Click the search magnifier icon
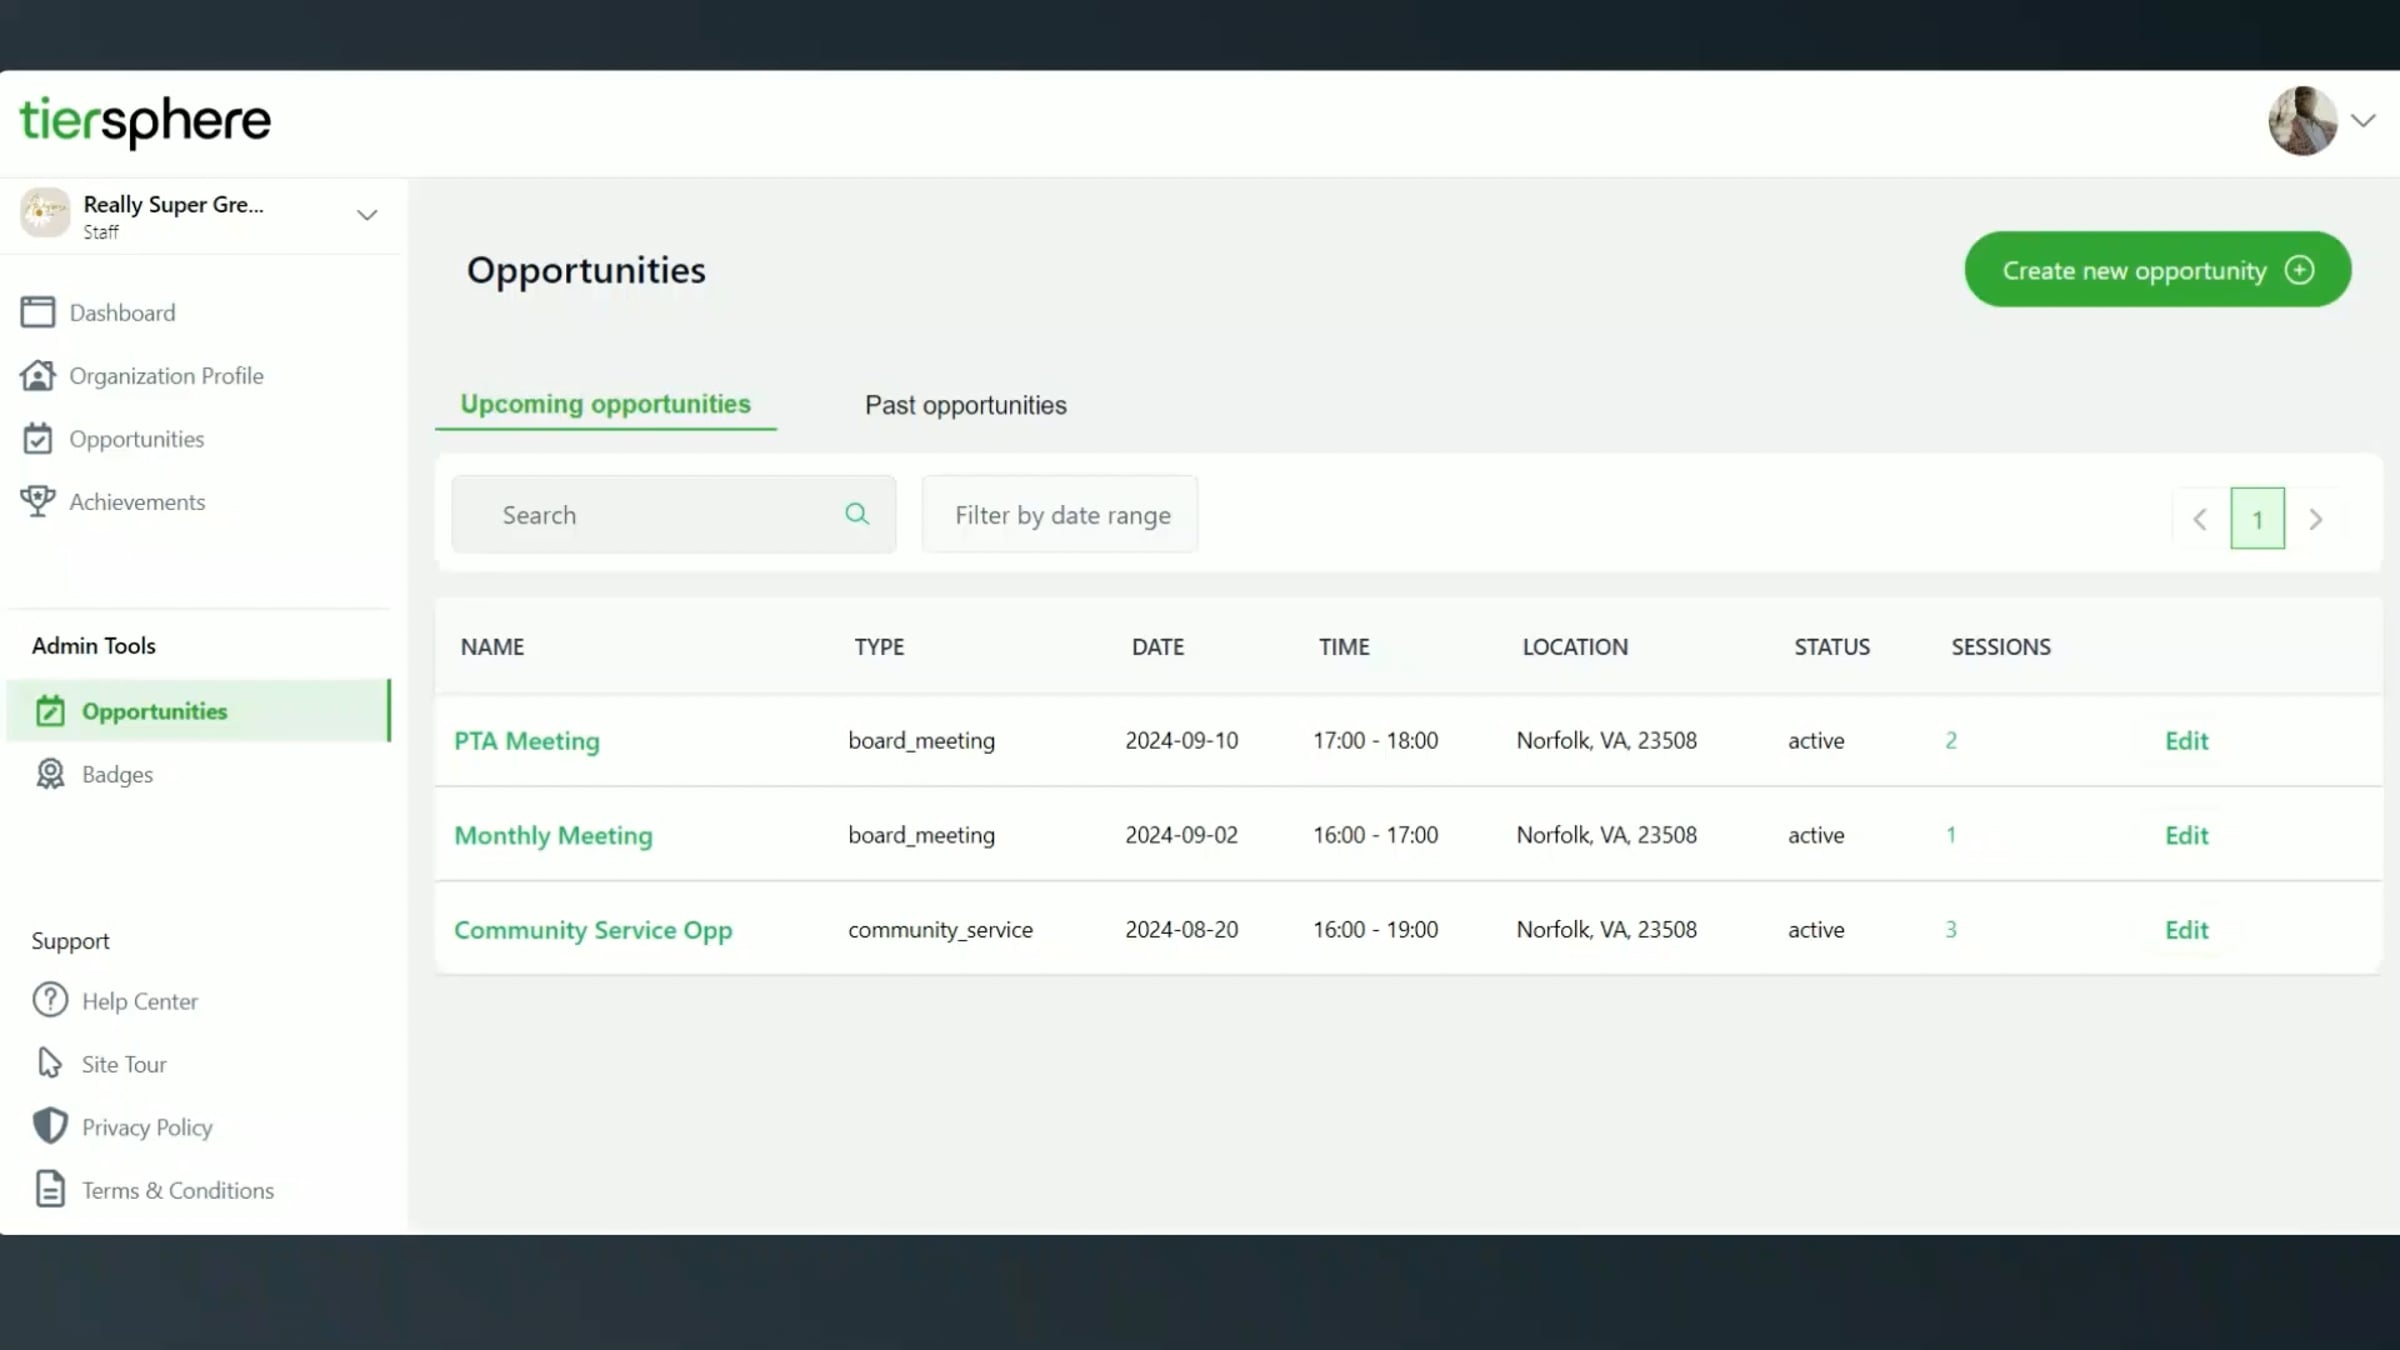Screen dimensions: 2400x1350 [857, 514]
